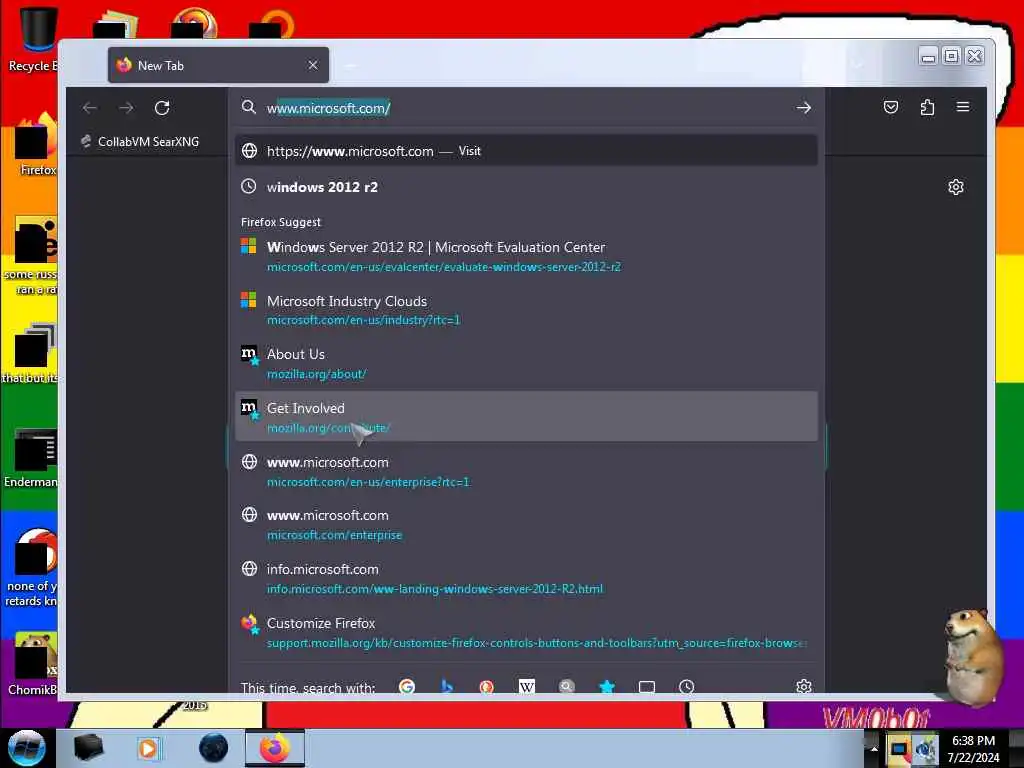The width and height of the screenshot is (1024, 768).
Task: Maximize the Firefox window
Action: click(952, 56)
